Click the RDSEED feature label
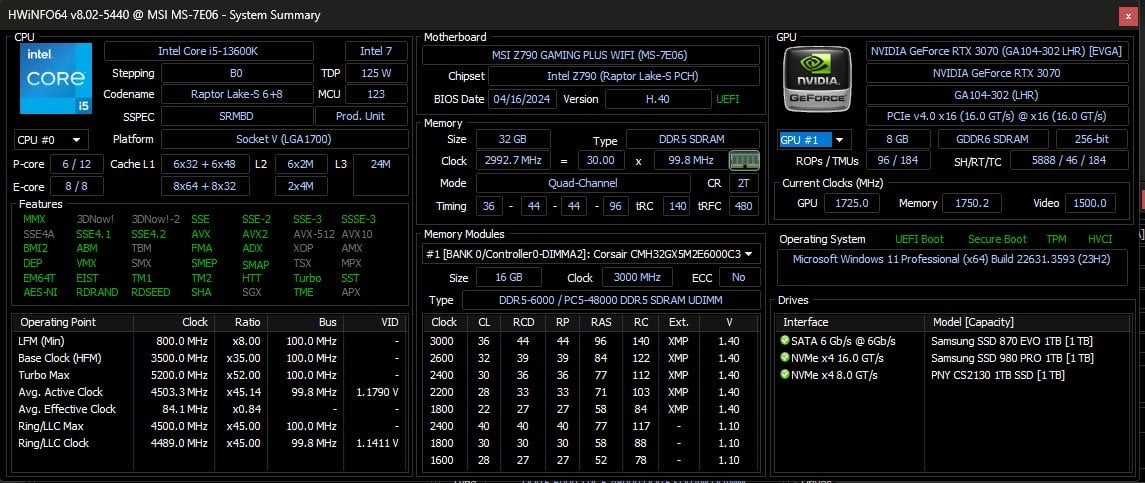This screenshot has width=1145, height=483. (x=150, y=292)
